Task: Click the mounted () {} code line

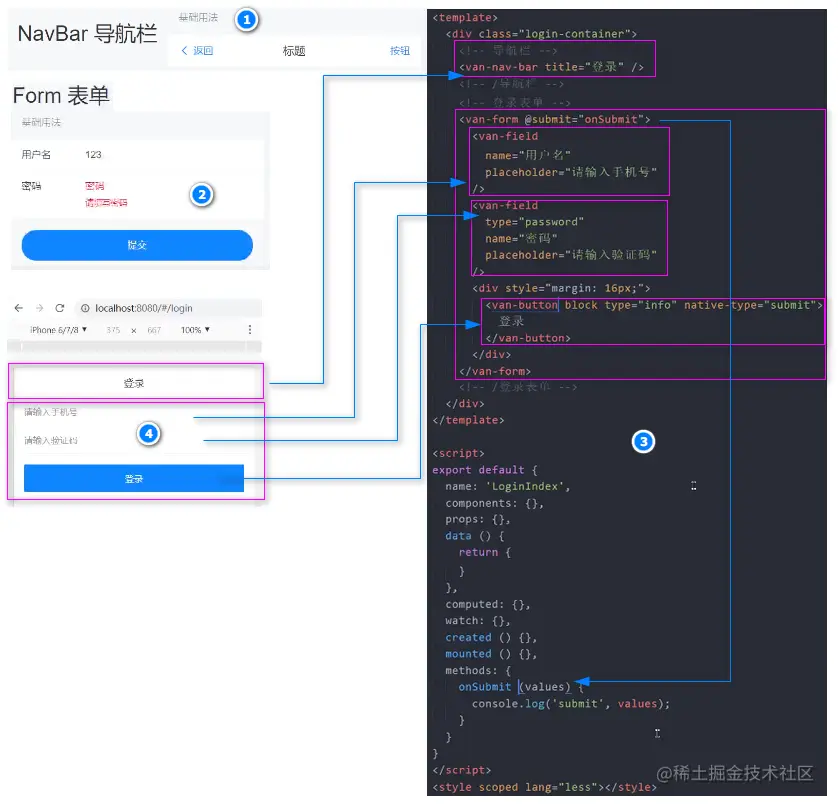Action: 491,654
